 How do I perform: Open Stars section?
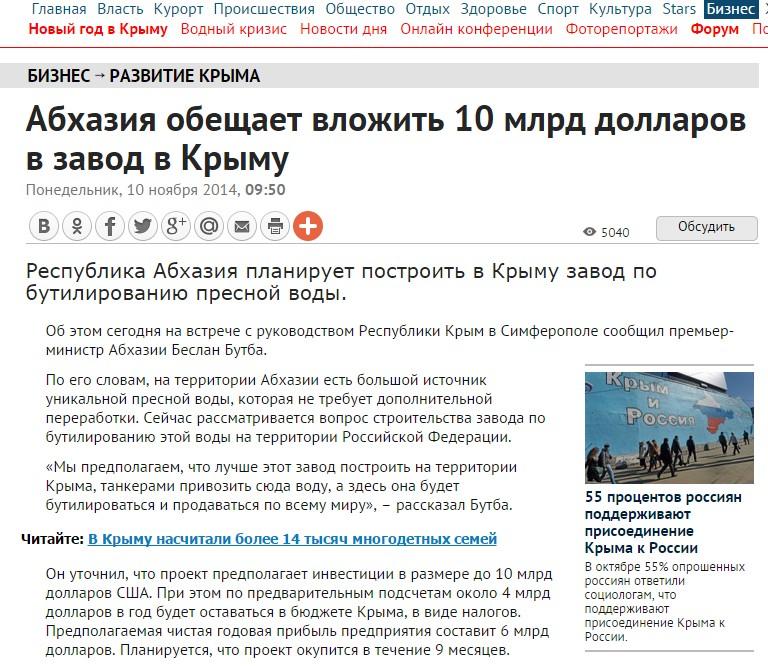pyautogui.click(x=679, y=9)
